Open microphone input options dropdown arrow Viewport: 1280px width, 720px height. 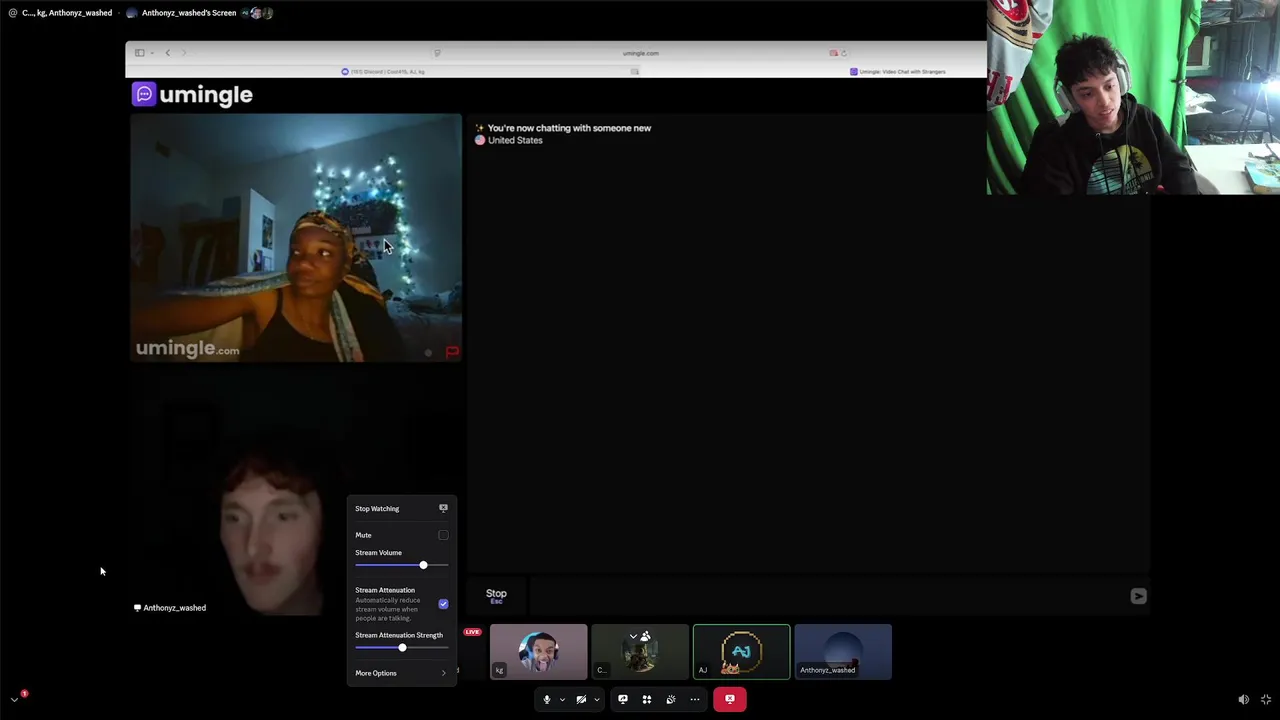tap(562, 699)
